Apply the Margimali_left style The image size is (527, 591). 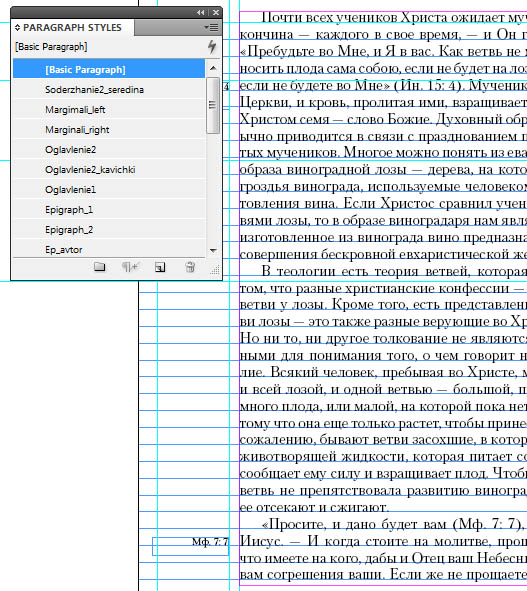109,109
